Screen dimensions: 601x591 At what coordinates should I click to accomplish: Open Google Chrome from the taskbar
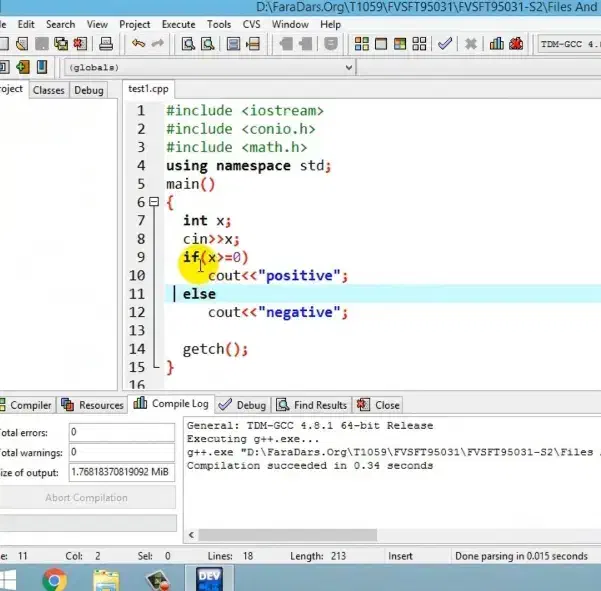54,578
